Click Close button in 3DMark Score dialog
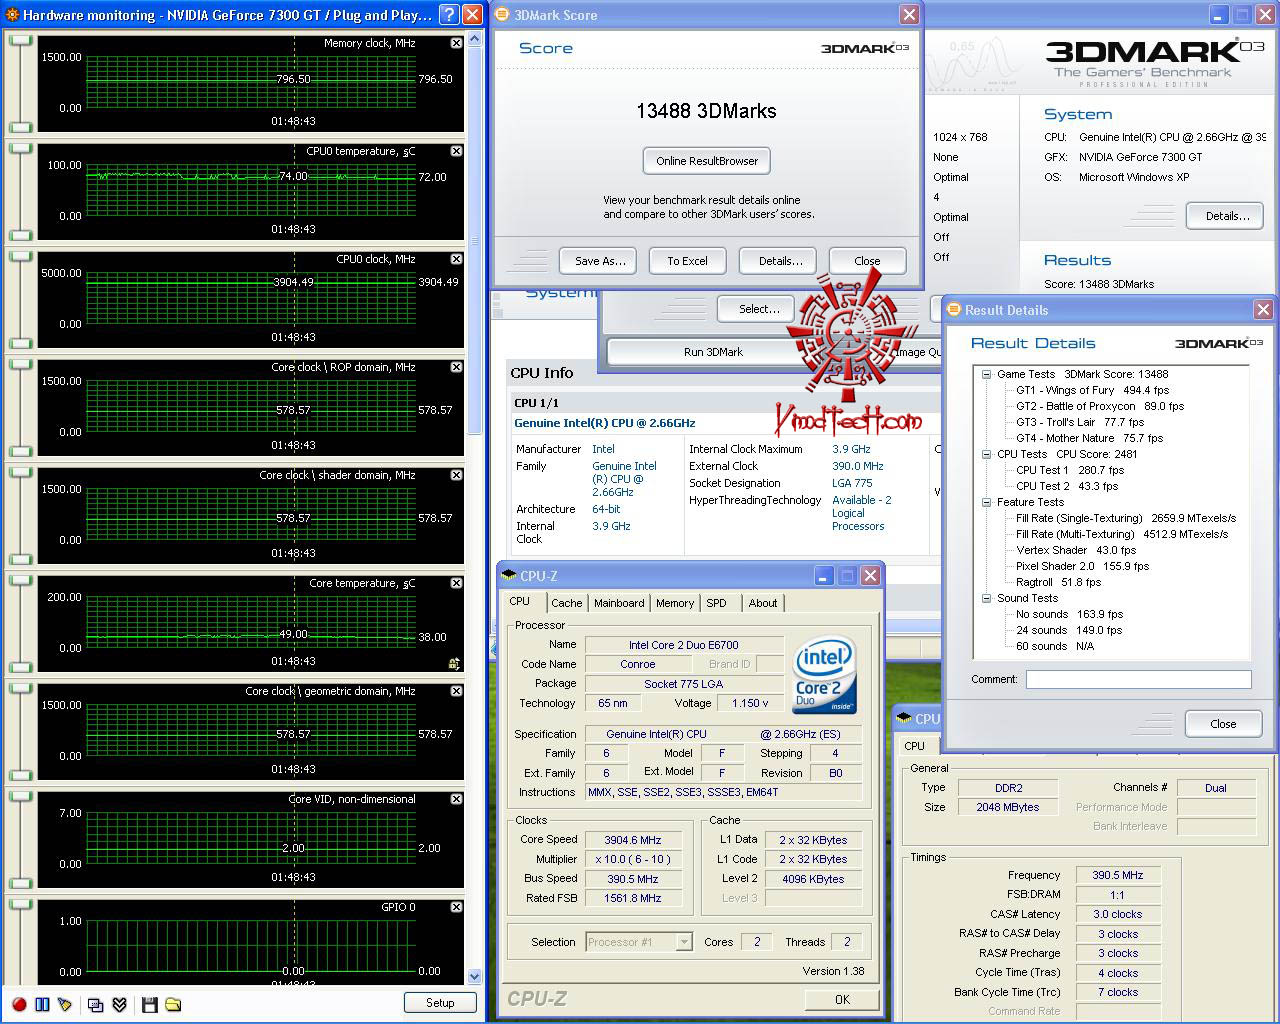This screenshot has width=1280, height=1024. tap(867, 261)
